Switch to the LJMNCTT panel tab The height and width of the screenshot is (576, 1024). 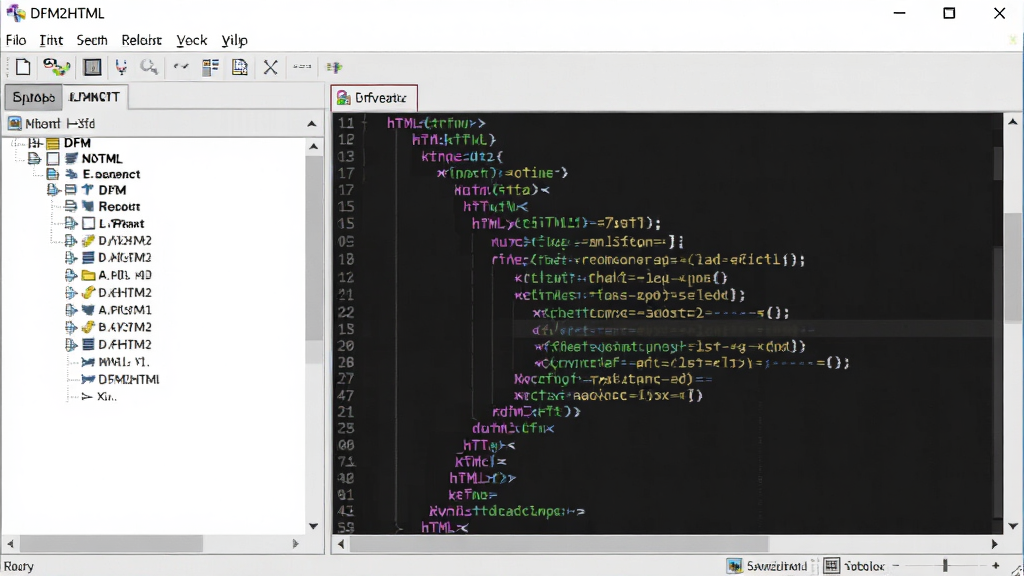tap(95, 97)
